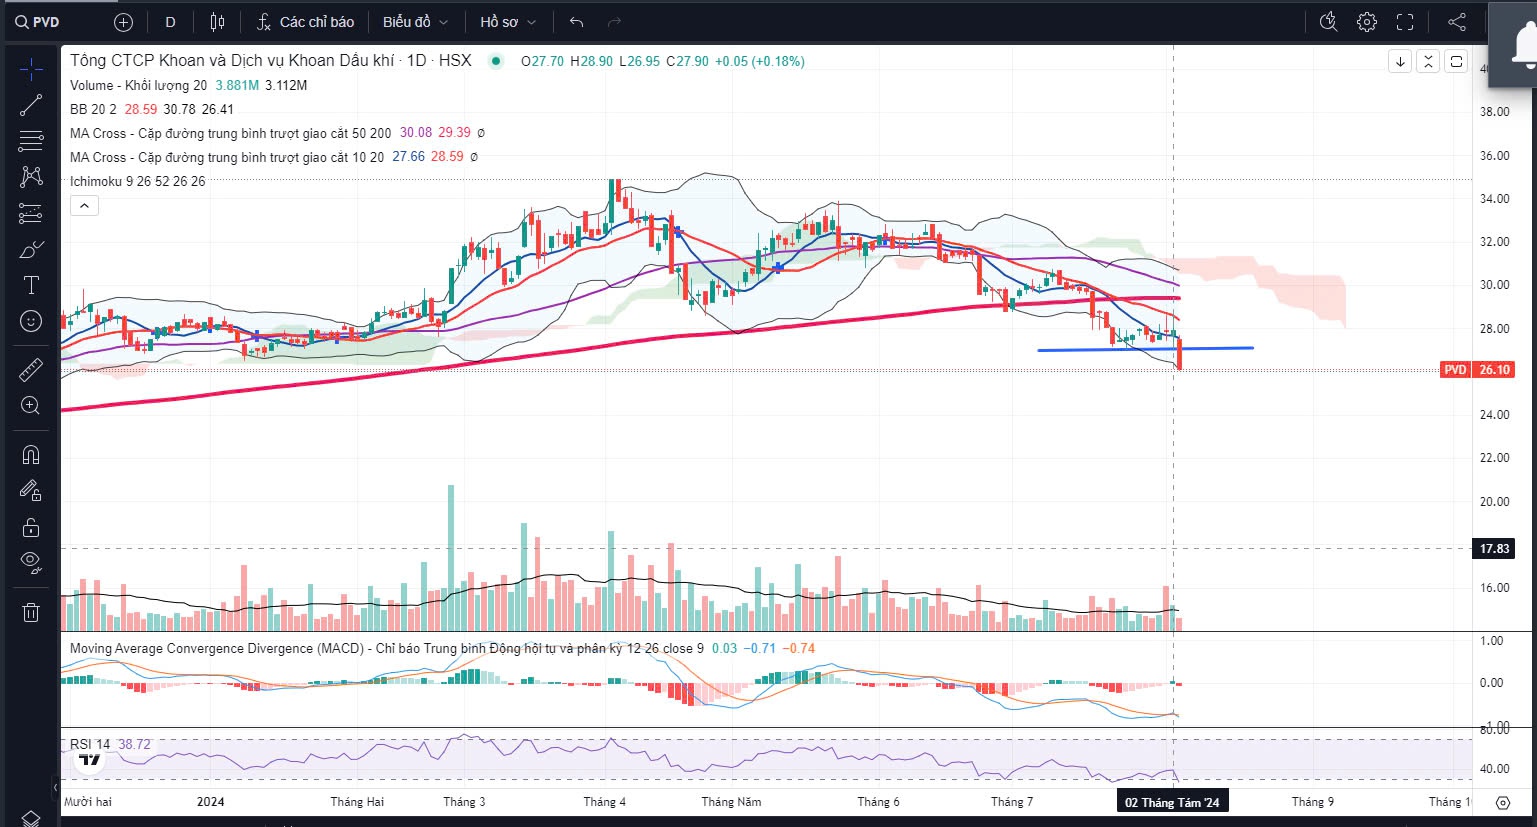Click the green market status dot
1537x827 pixels.
pos(495,61)
